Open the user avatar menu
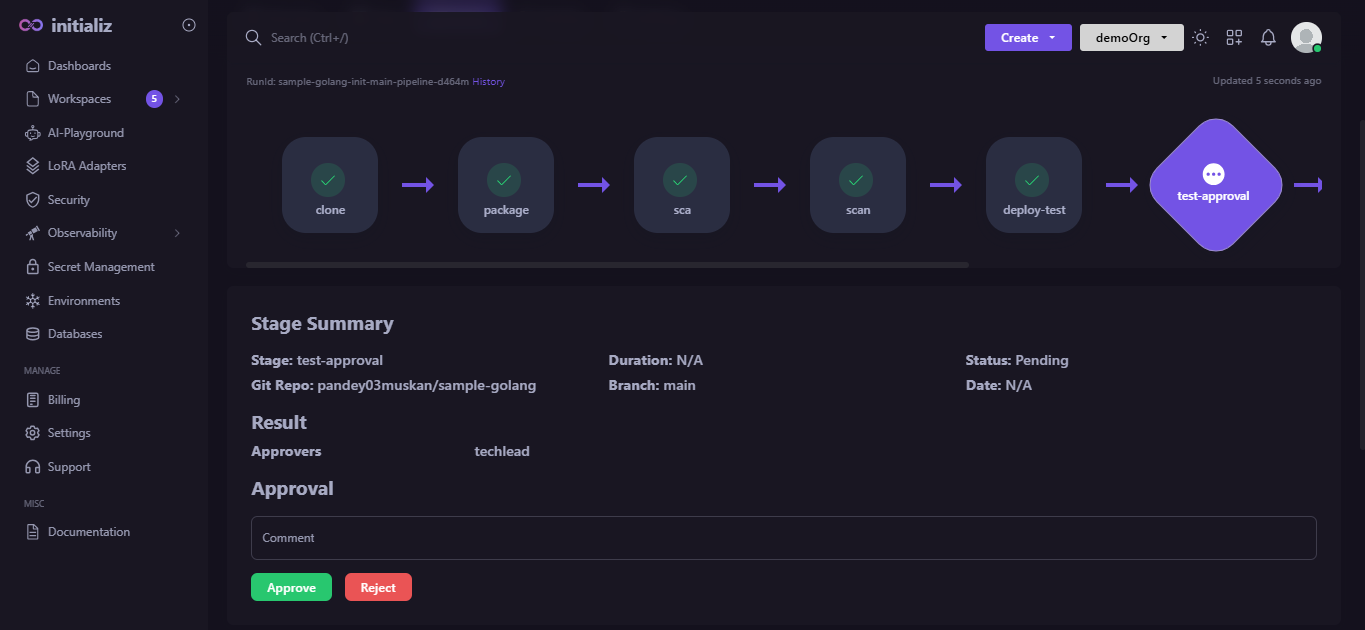 1306,37
